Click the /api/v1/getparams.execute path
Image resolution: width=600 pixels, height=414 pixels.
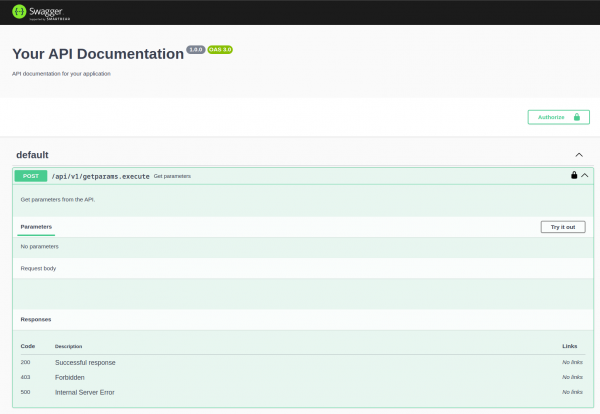coord(100,176)
